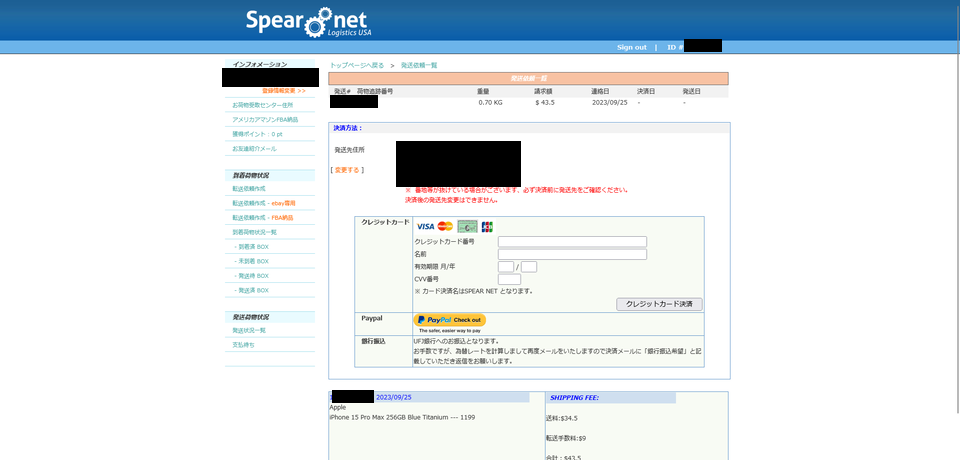Click the VISA card icon
The image size is (960, 460).
pos(425,227)
